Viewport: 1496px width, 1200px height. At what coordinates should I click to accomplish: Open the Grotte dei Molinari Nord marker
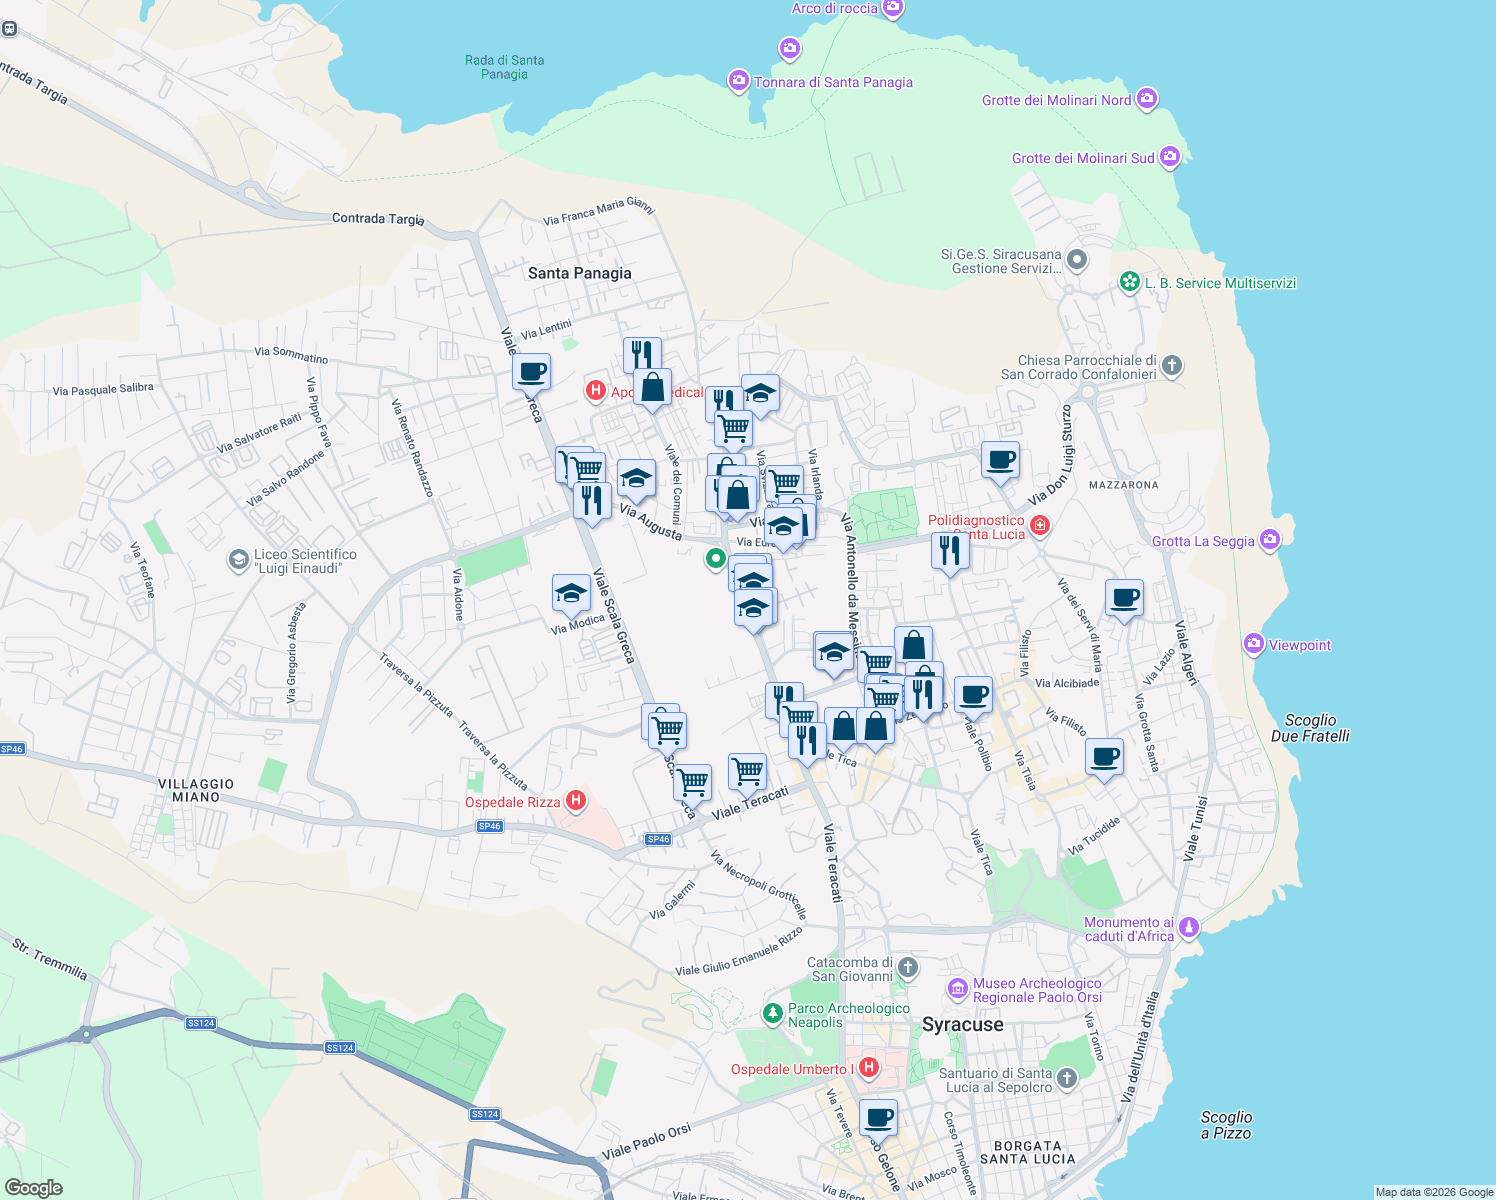[x=1146, y=99]
